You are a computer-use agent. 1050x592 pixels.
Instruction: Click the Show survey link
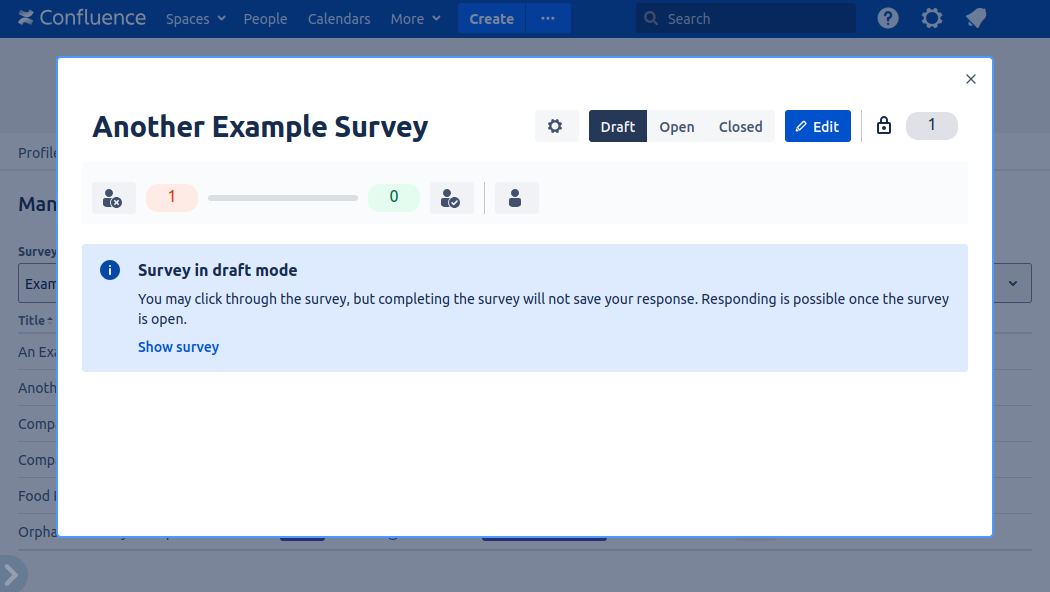178,346
